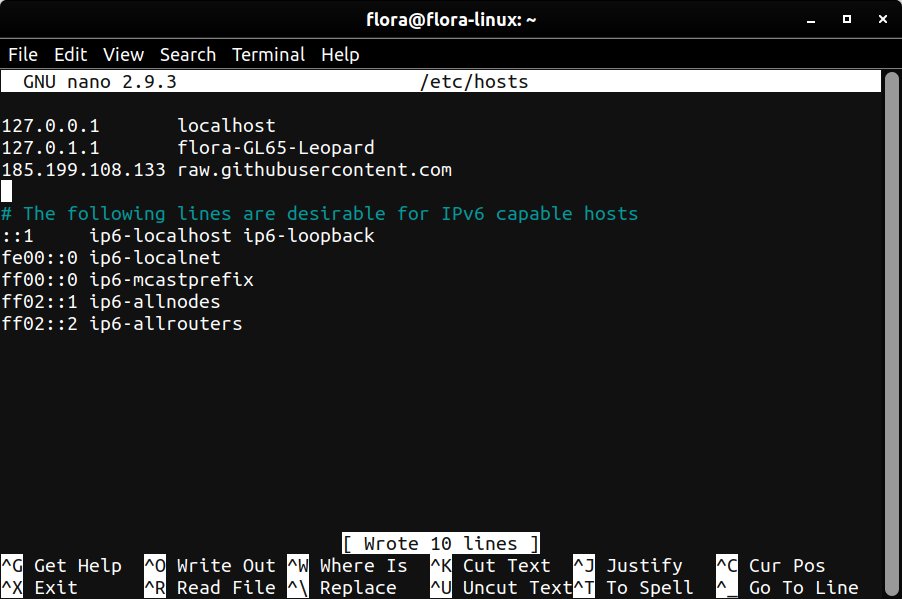Image resolution: width=902 pixels, height=599 pixels.
Task: Click the Wrote 10 lines status message
Action: coord(440,543)
